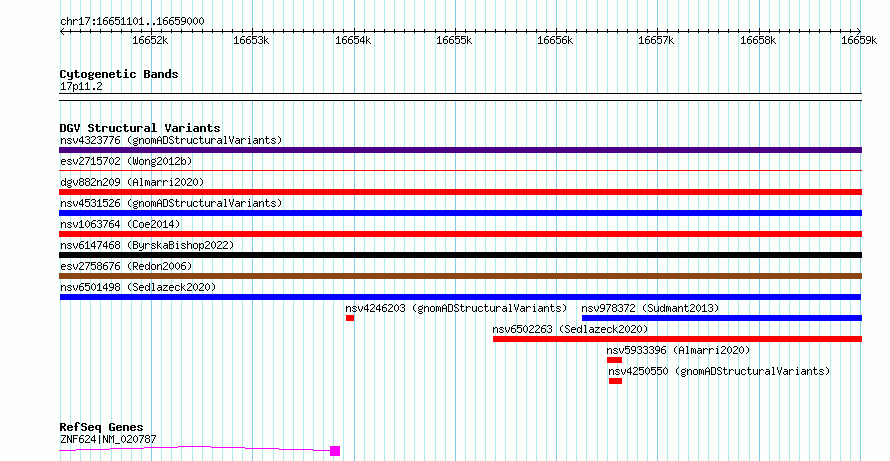Open the small nsv5933396 red variant
This screenshot has height=461, width=890.
[x=614, y=360]
